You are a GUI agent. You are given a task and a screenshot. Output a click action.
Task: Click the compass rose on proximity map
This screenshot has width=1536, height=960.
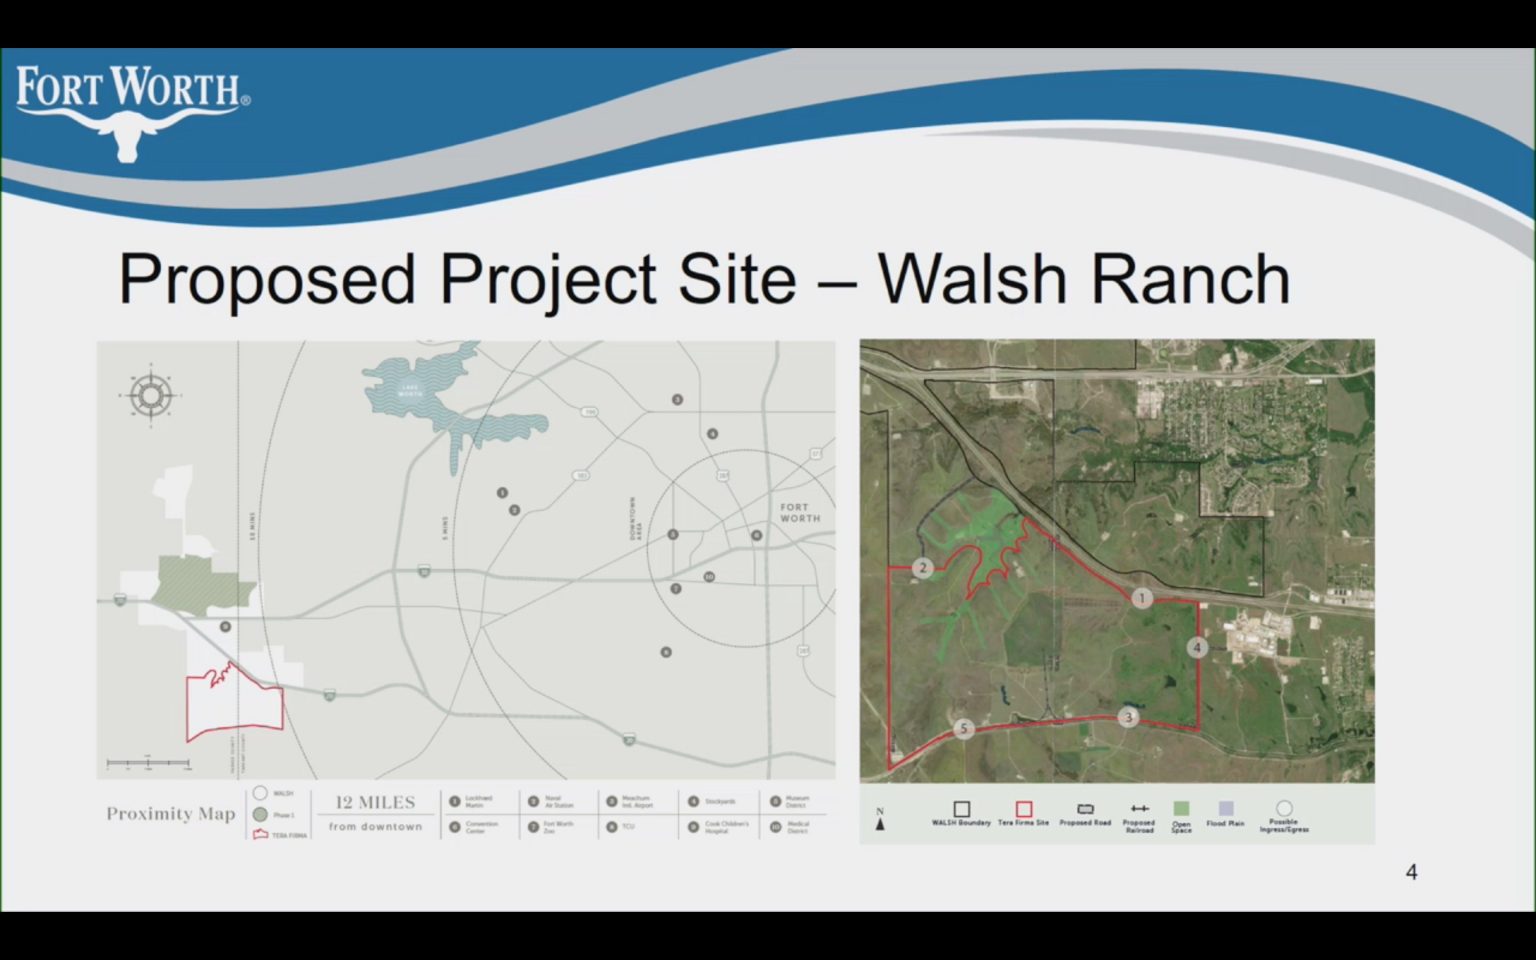tap(151, 396)
